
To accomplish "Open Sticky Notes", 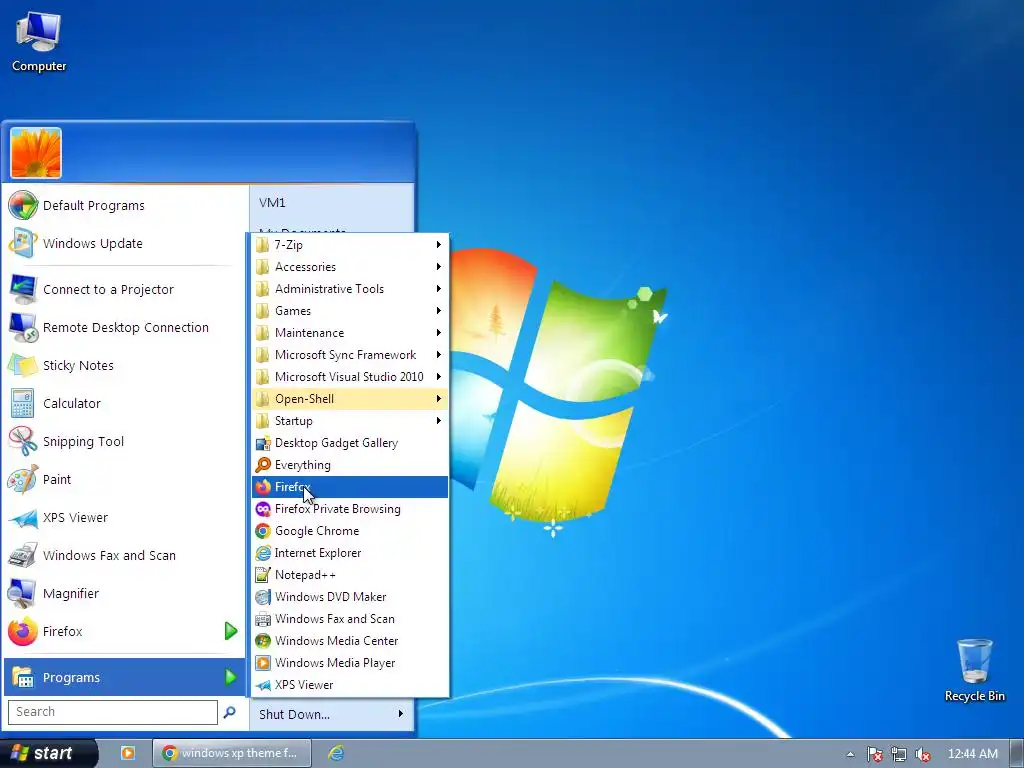I will (124, 365).
